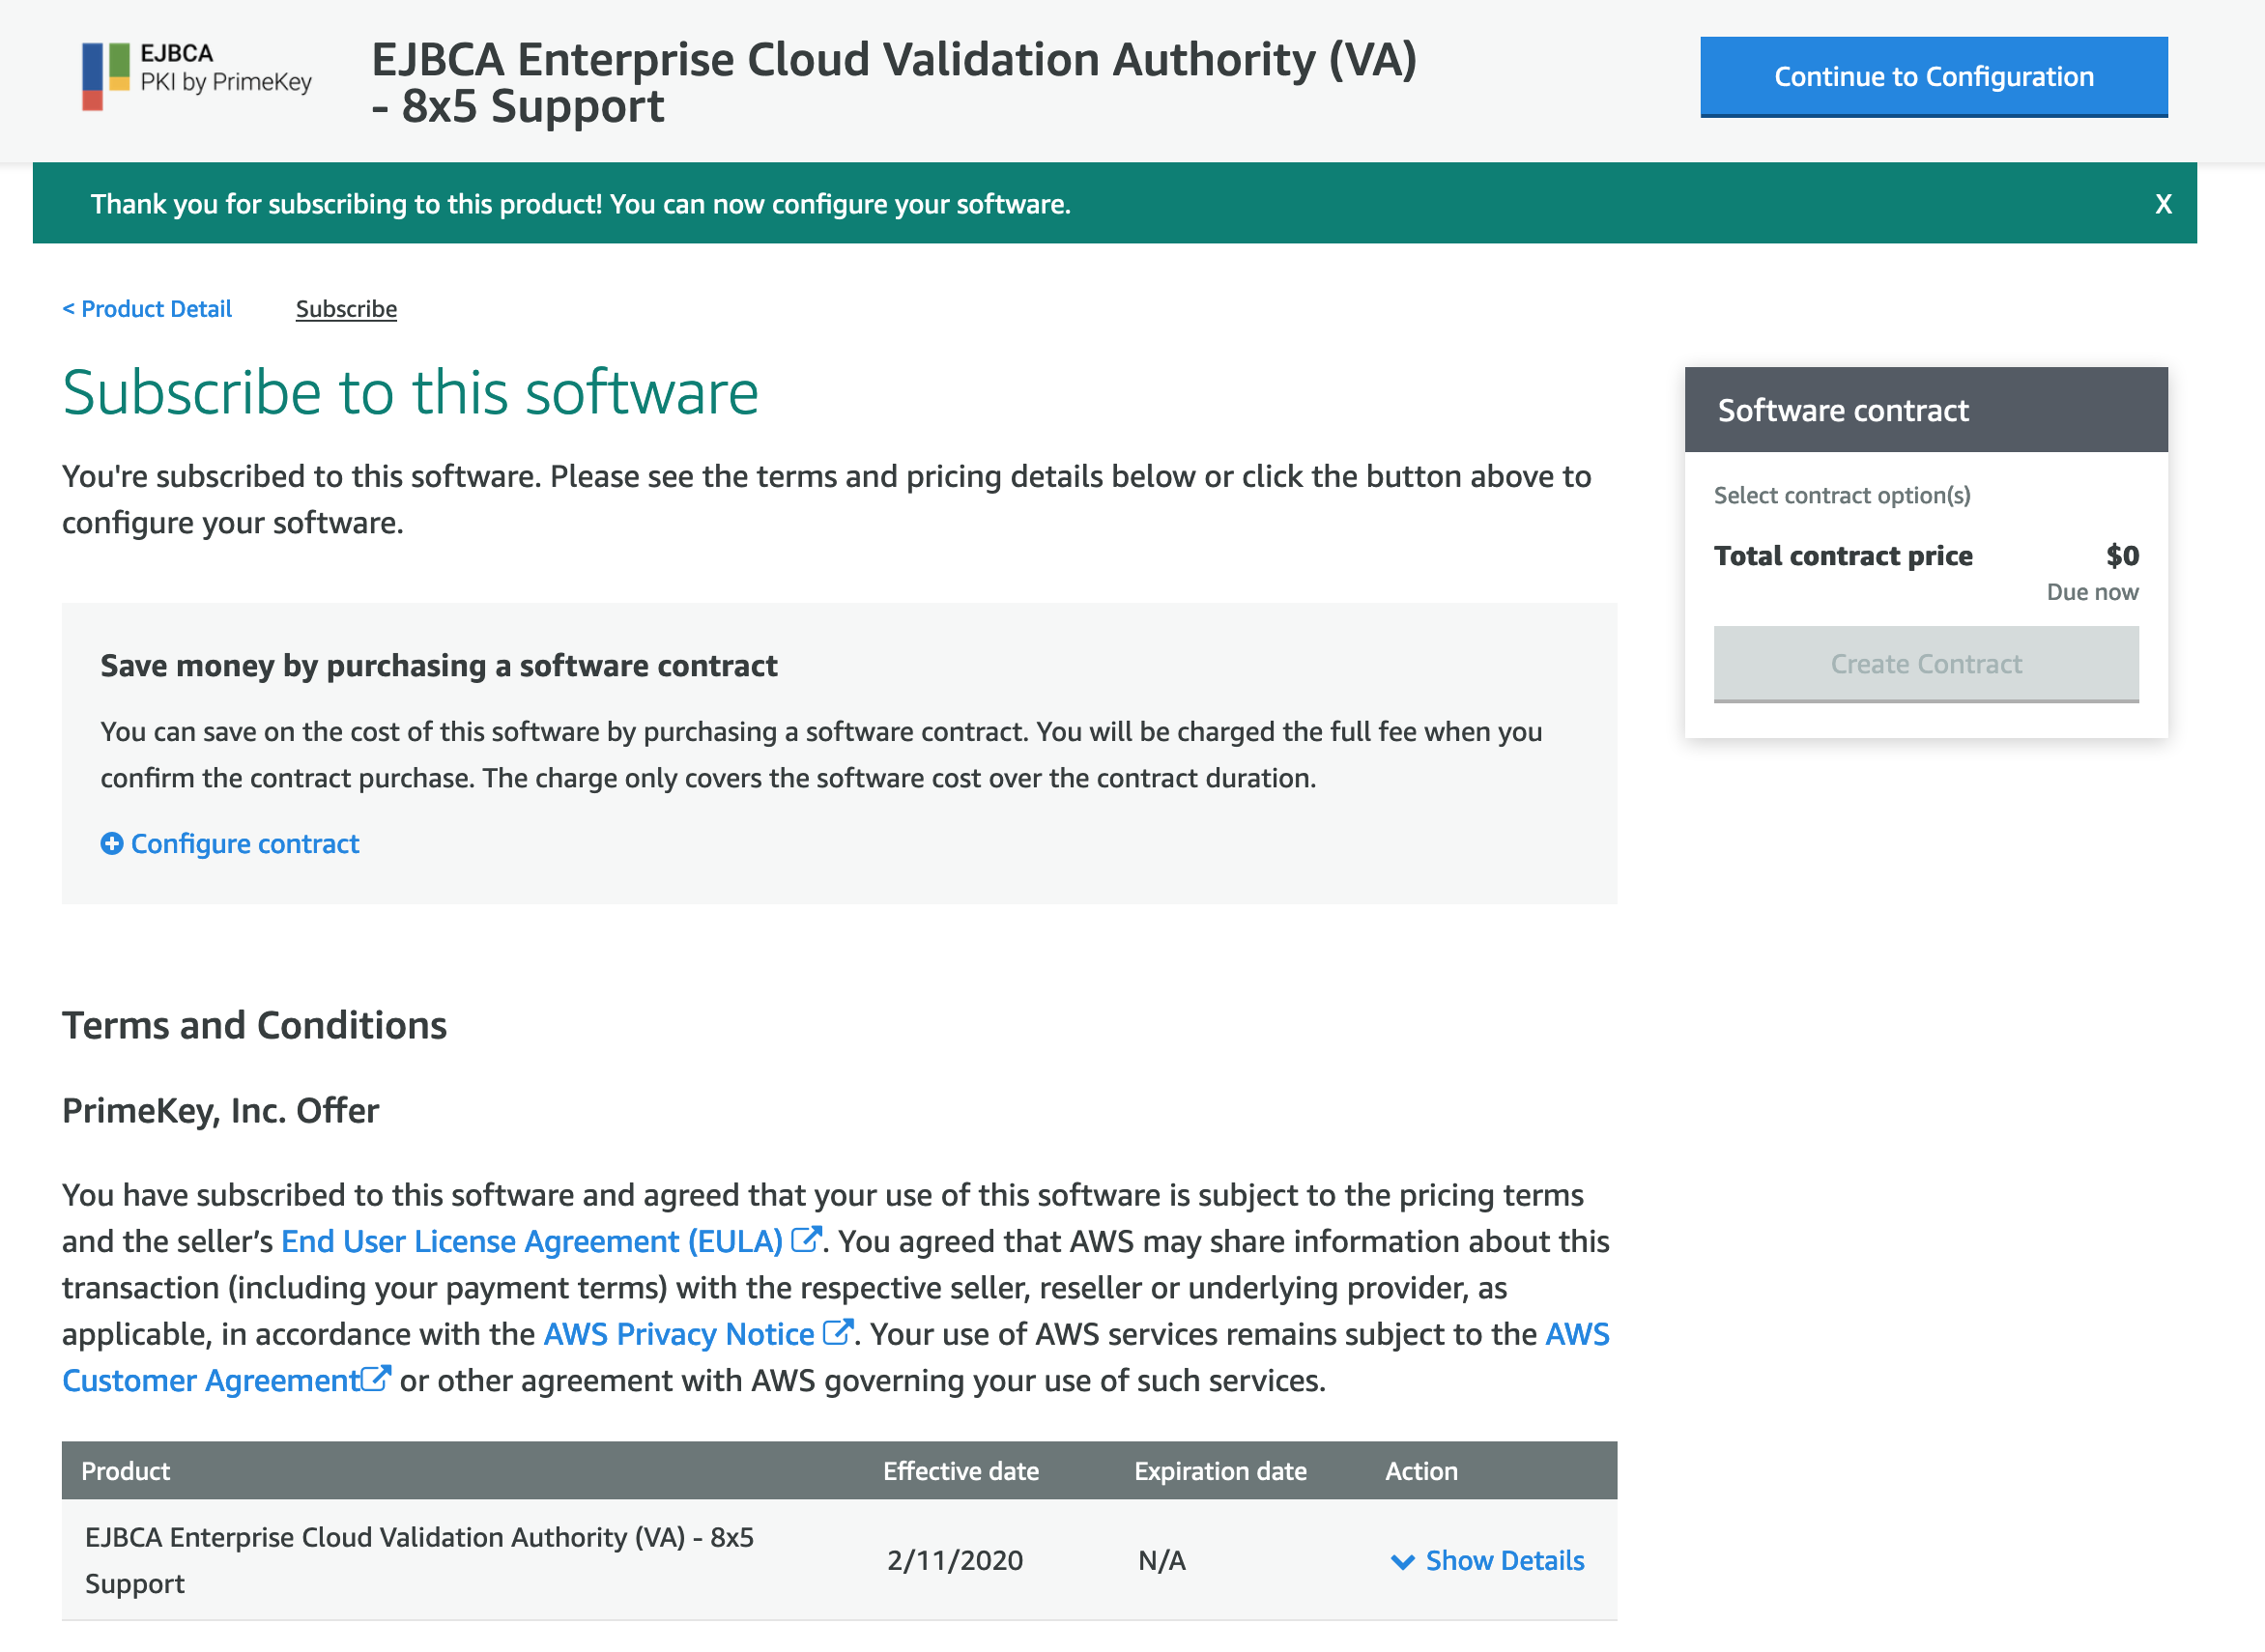Click the Product column header

(x=126, y=1471)
